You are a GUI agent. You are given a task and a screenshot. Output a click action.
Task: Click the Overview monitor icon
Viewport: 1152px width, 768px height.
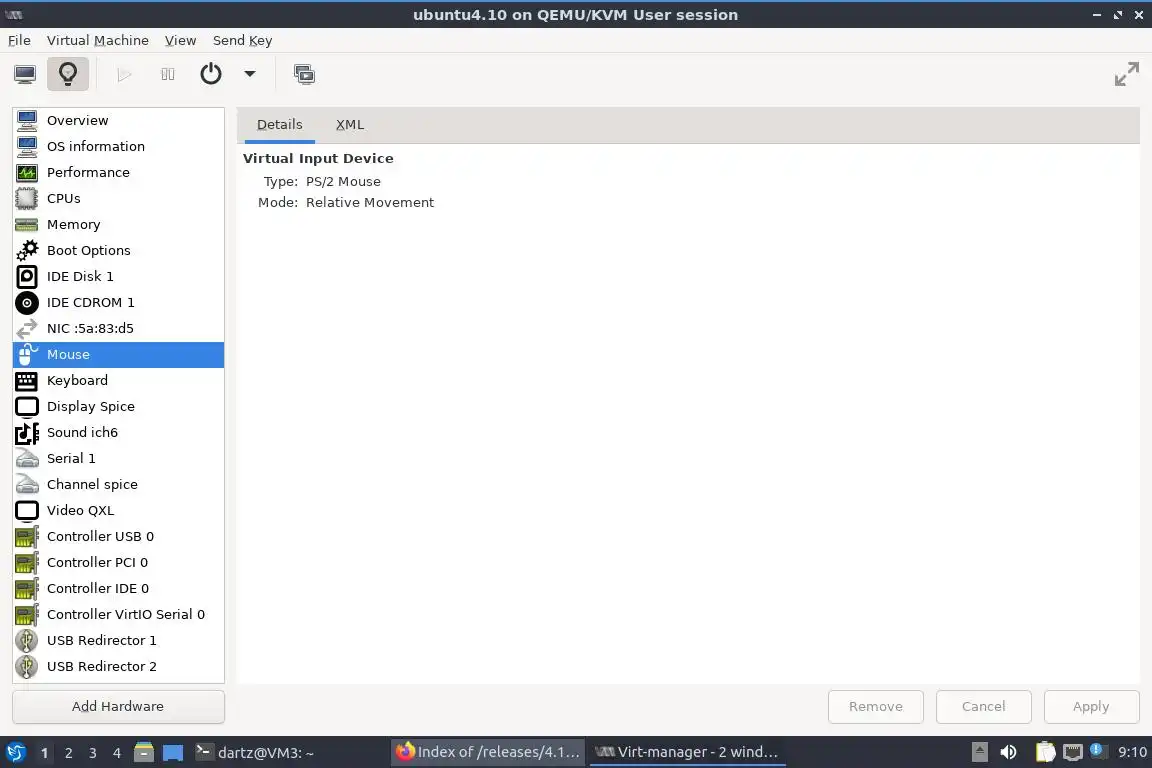click(x=26, y=121)
